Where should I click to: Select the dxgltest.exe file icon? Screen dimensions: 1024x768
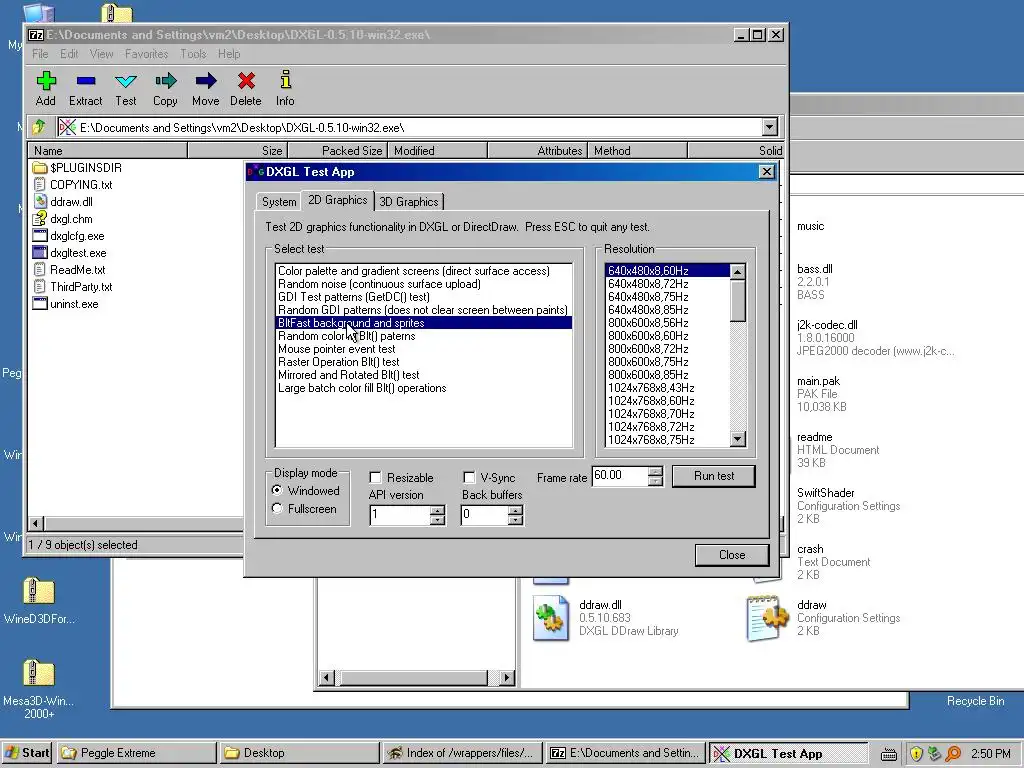point(40,253)
